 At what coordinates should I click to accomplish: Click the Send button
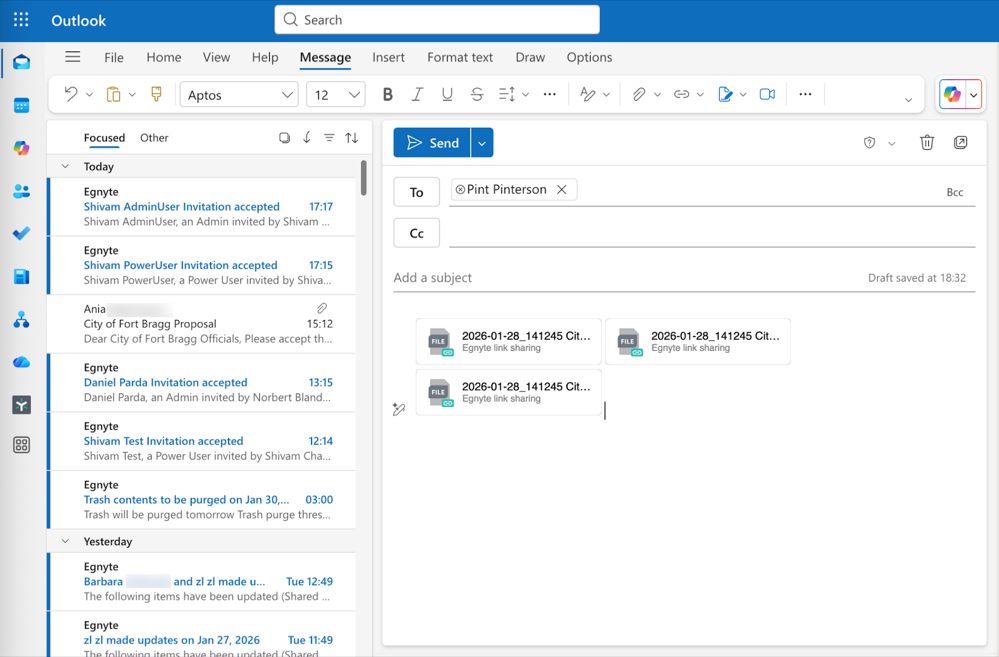point(432,142)
